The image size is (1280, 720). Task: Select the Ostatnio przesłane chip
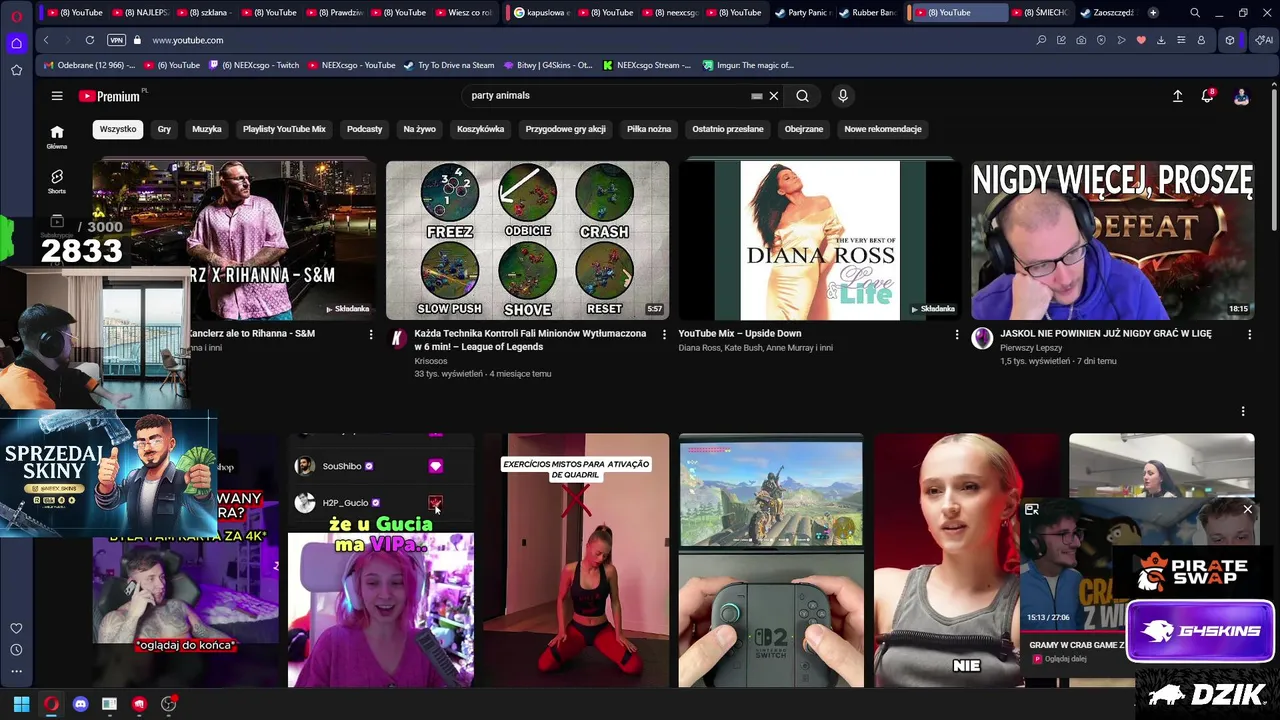[728, 129]
